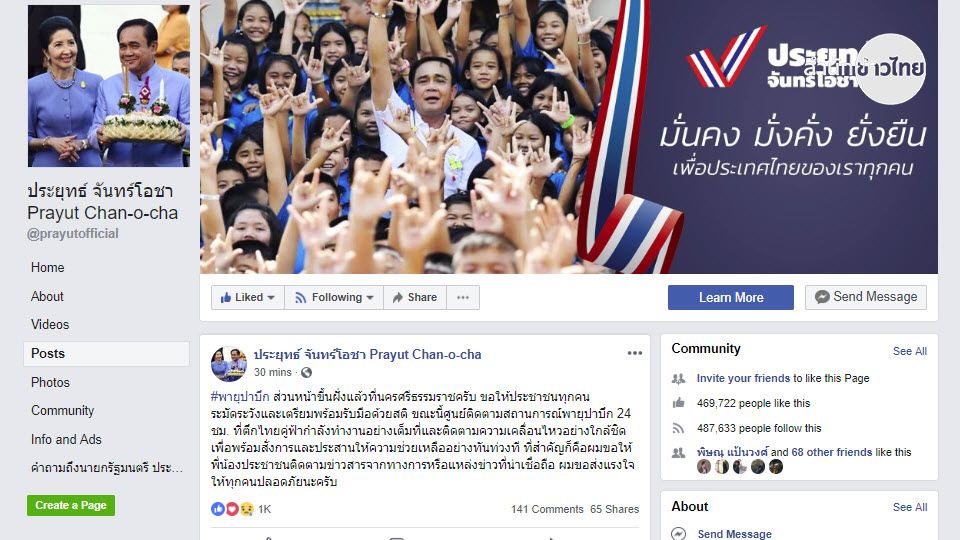Click the heart love reaction icon

[x=232, y=509]
